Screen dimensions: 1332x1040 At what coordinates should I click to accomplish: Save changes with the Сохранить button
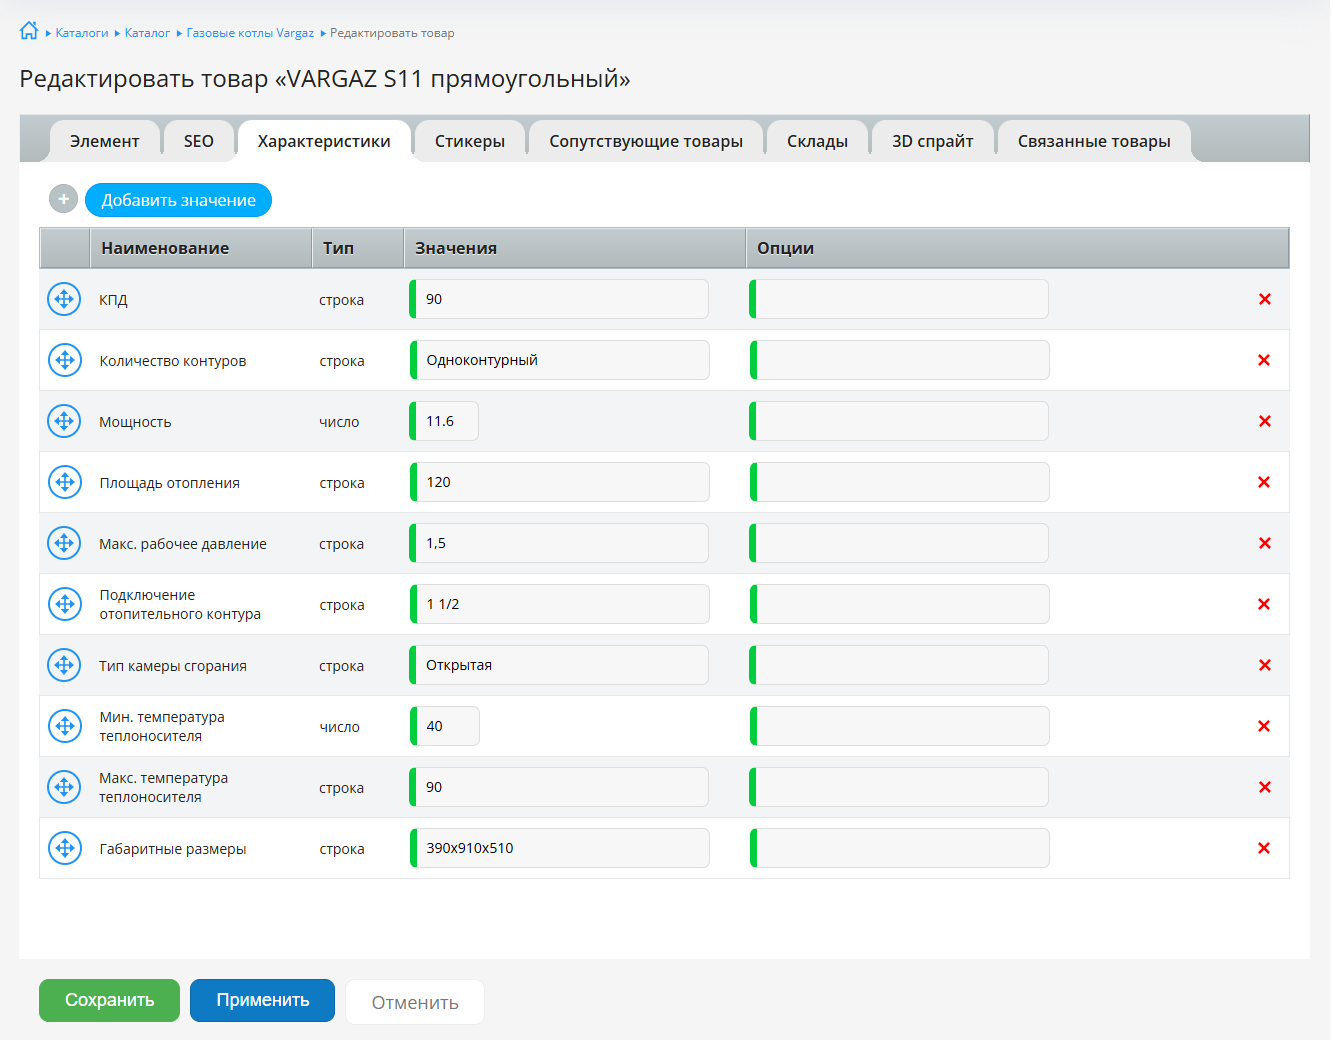110,1000
